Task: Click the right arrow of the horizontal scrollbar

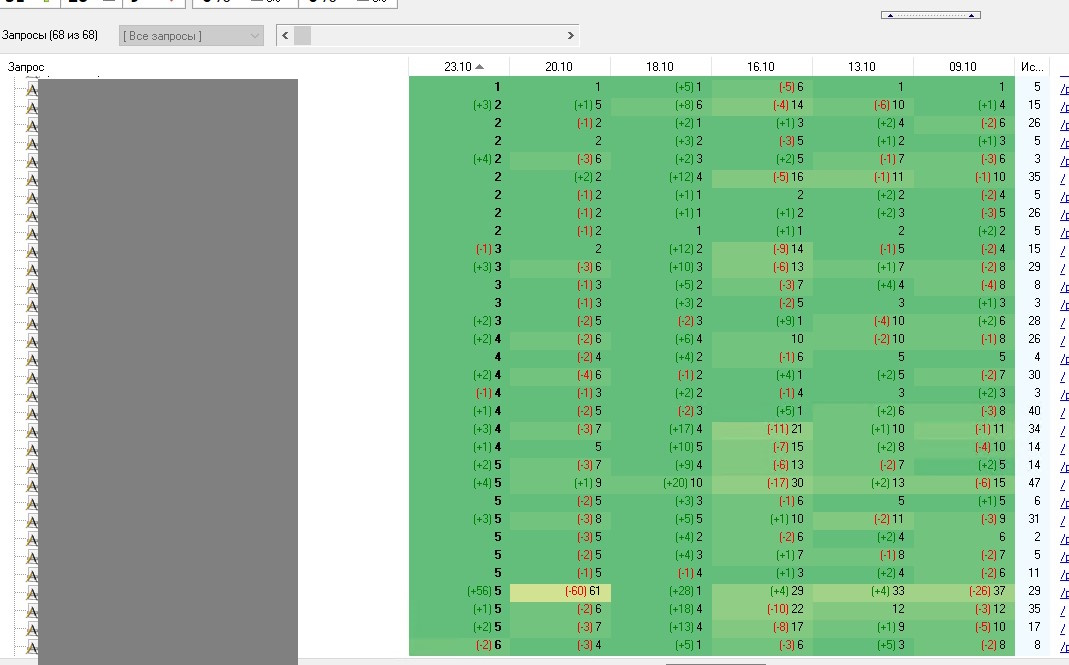Action: coord(571,35)
